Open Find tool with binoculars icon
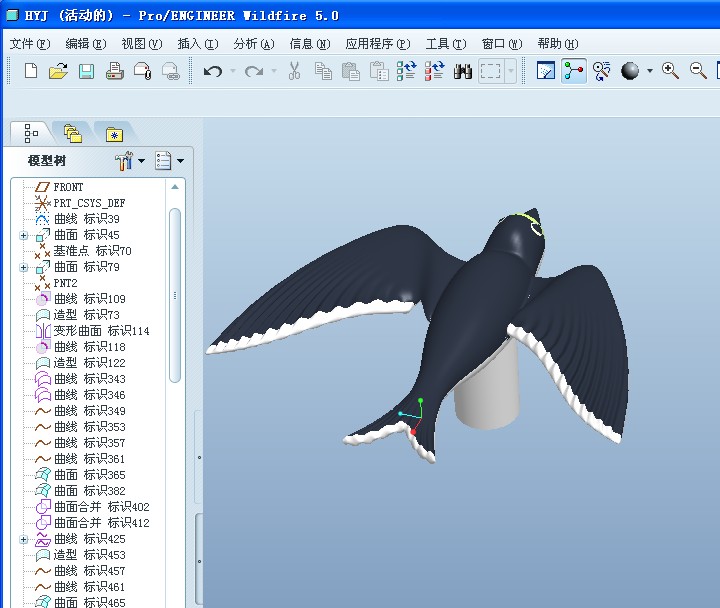Screen dimensions: 720x608 point(462,71)
